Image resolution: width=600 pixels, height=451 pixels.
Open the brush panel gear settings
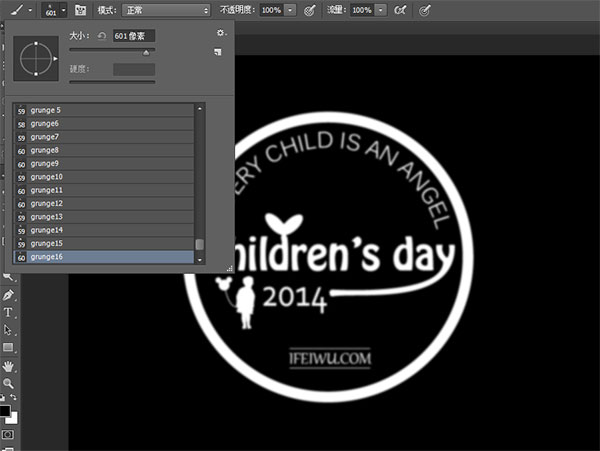221,33
